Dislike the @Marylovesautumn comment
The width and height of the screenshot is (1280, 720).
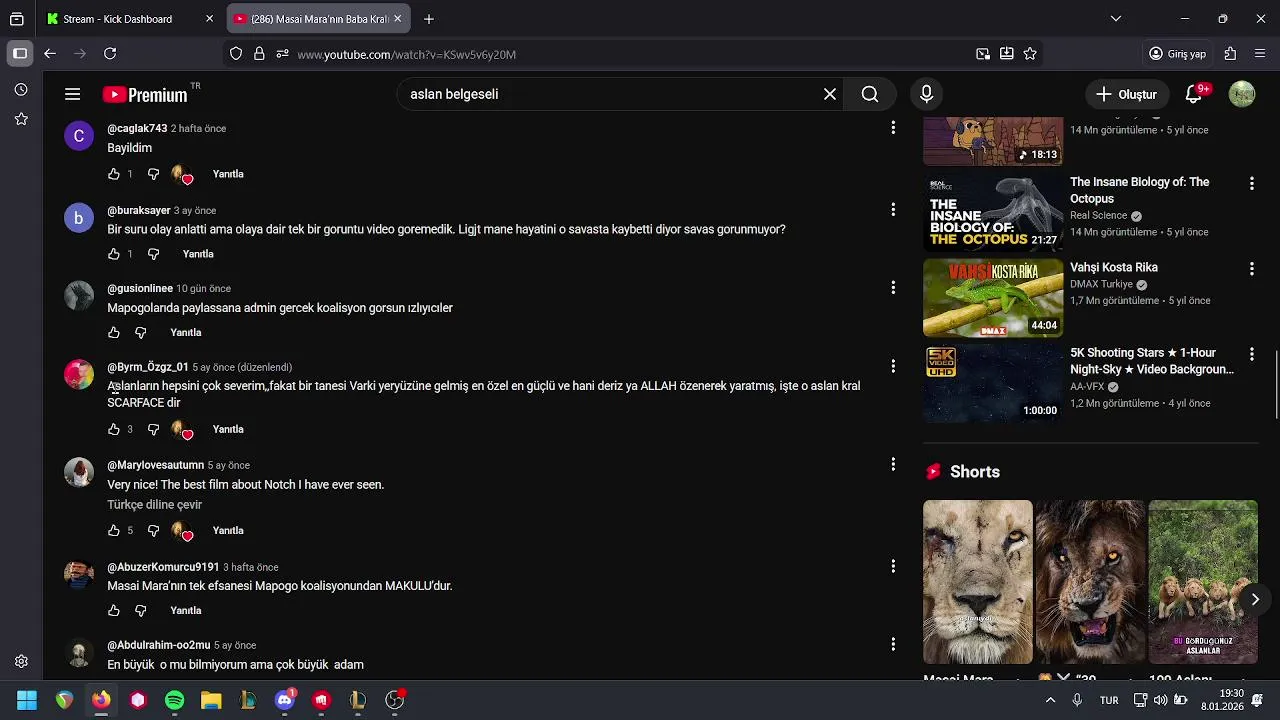(153, 530)
